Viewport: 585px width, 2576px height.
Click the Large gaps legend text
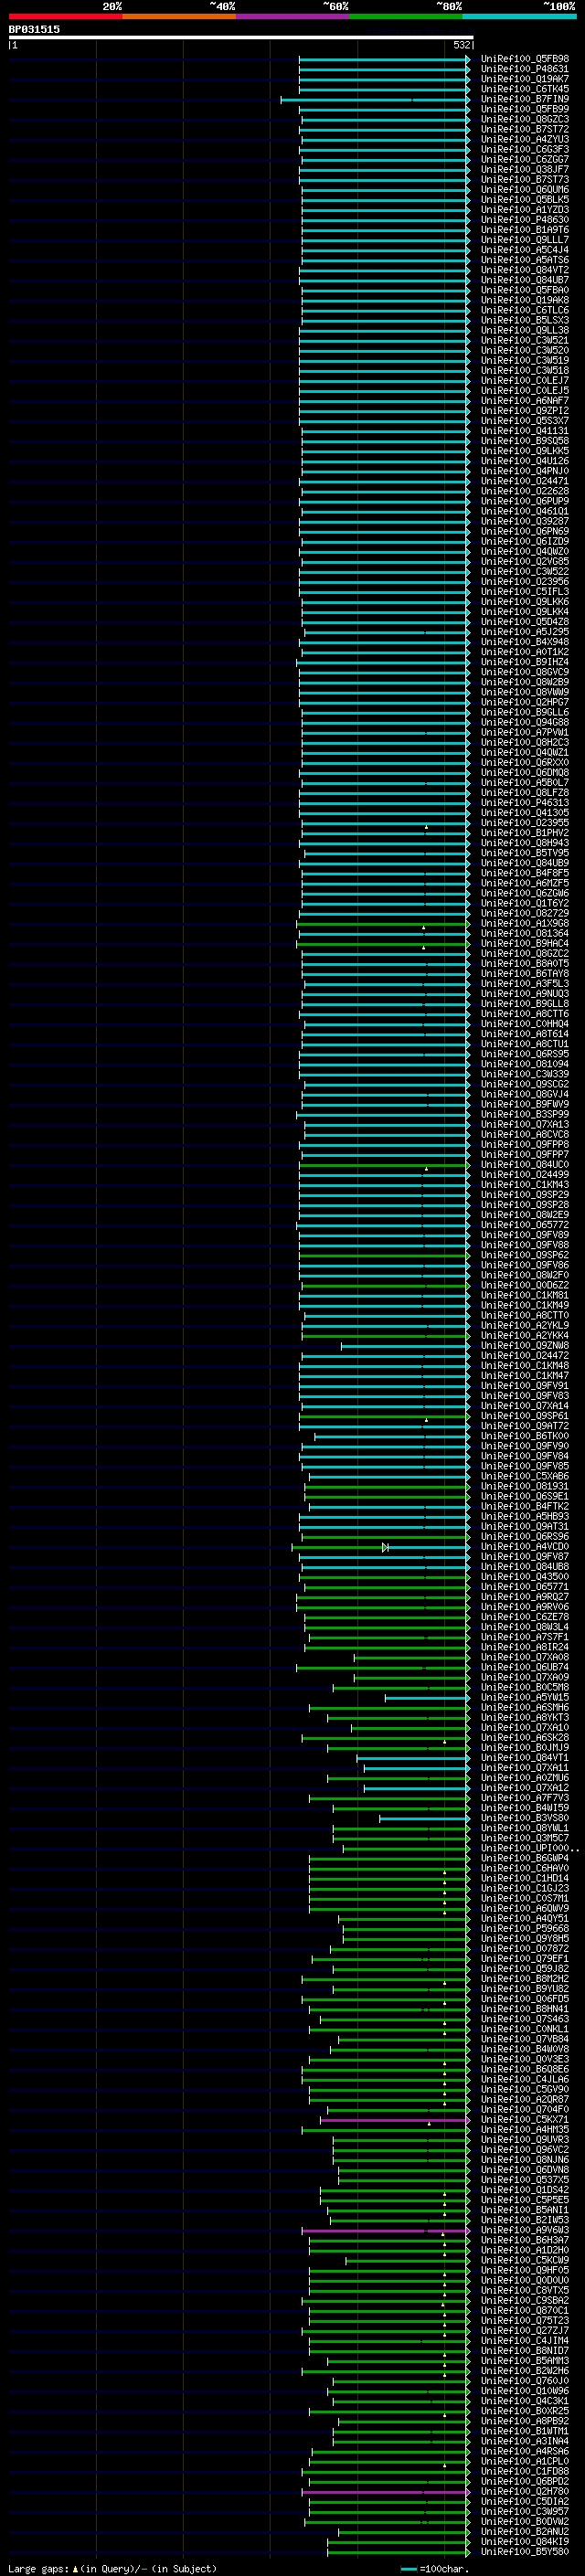click(113, 2568)
